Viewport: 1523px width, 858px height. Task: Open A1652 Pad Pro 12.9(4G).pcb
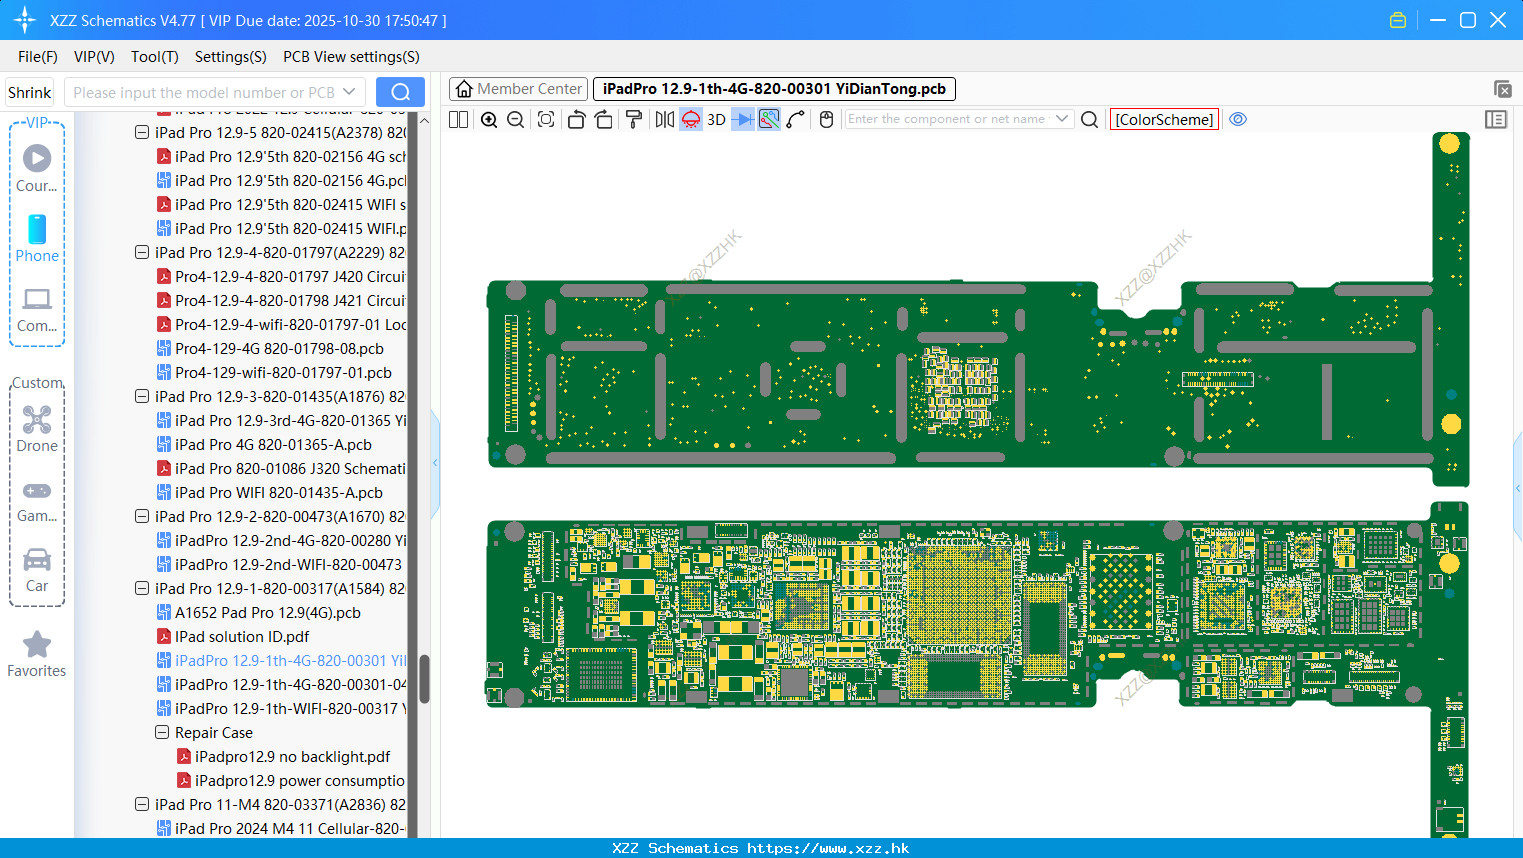(259, 612)
